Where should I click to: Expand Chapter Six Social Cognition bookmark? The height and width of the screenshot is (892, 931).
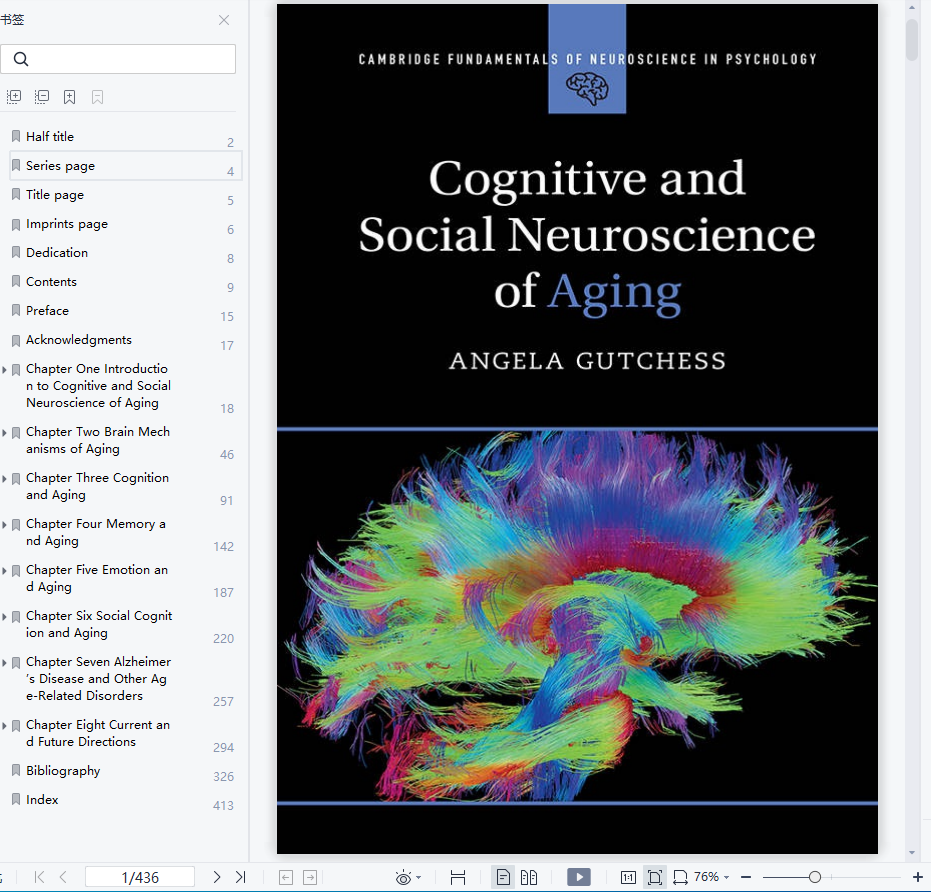(5, 617)
